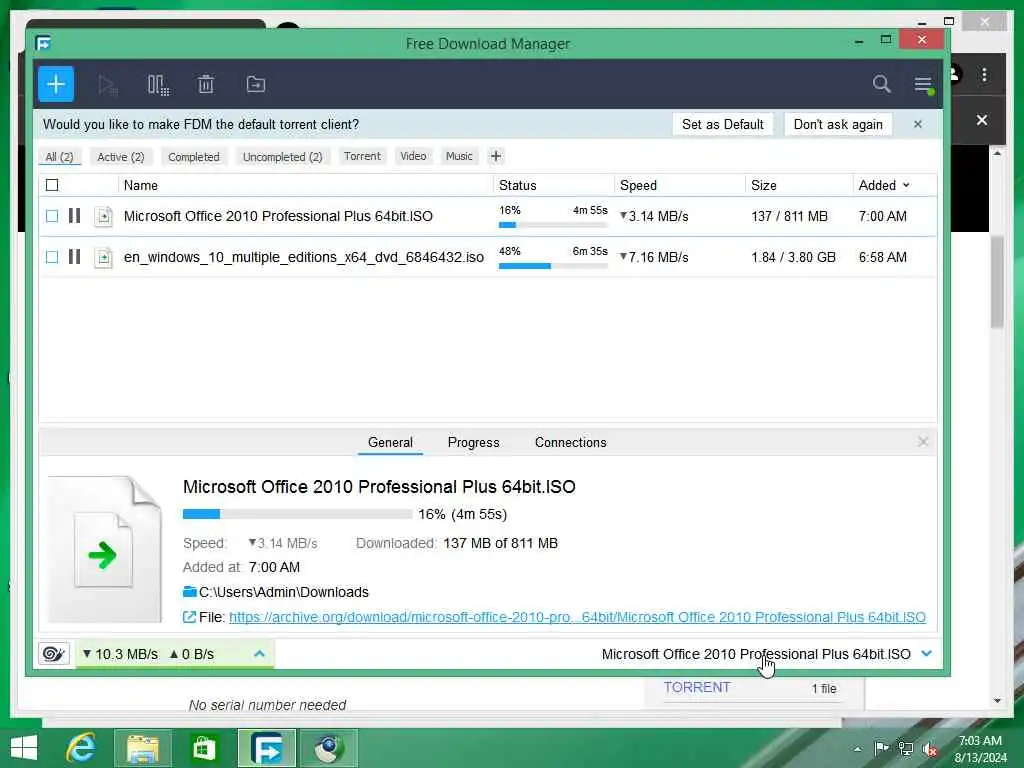Toggle the select-all checkbox in header
The image size is (1024, 768).
pyautogui.click(x=52, y=185)
